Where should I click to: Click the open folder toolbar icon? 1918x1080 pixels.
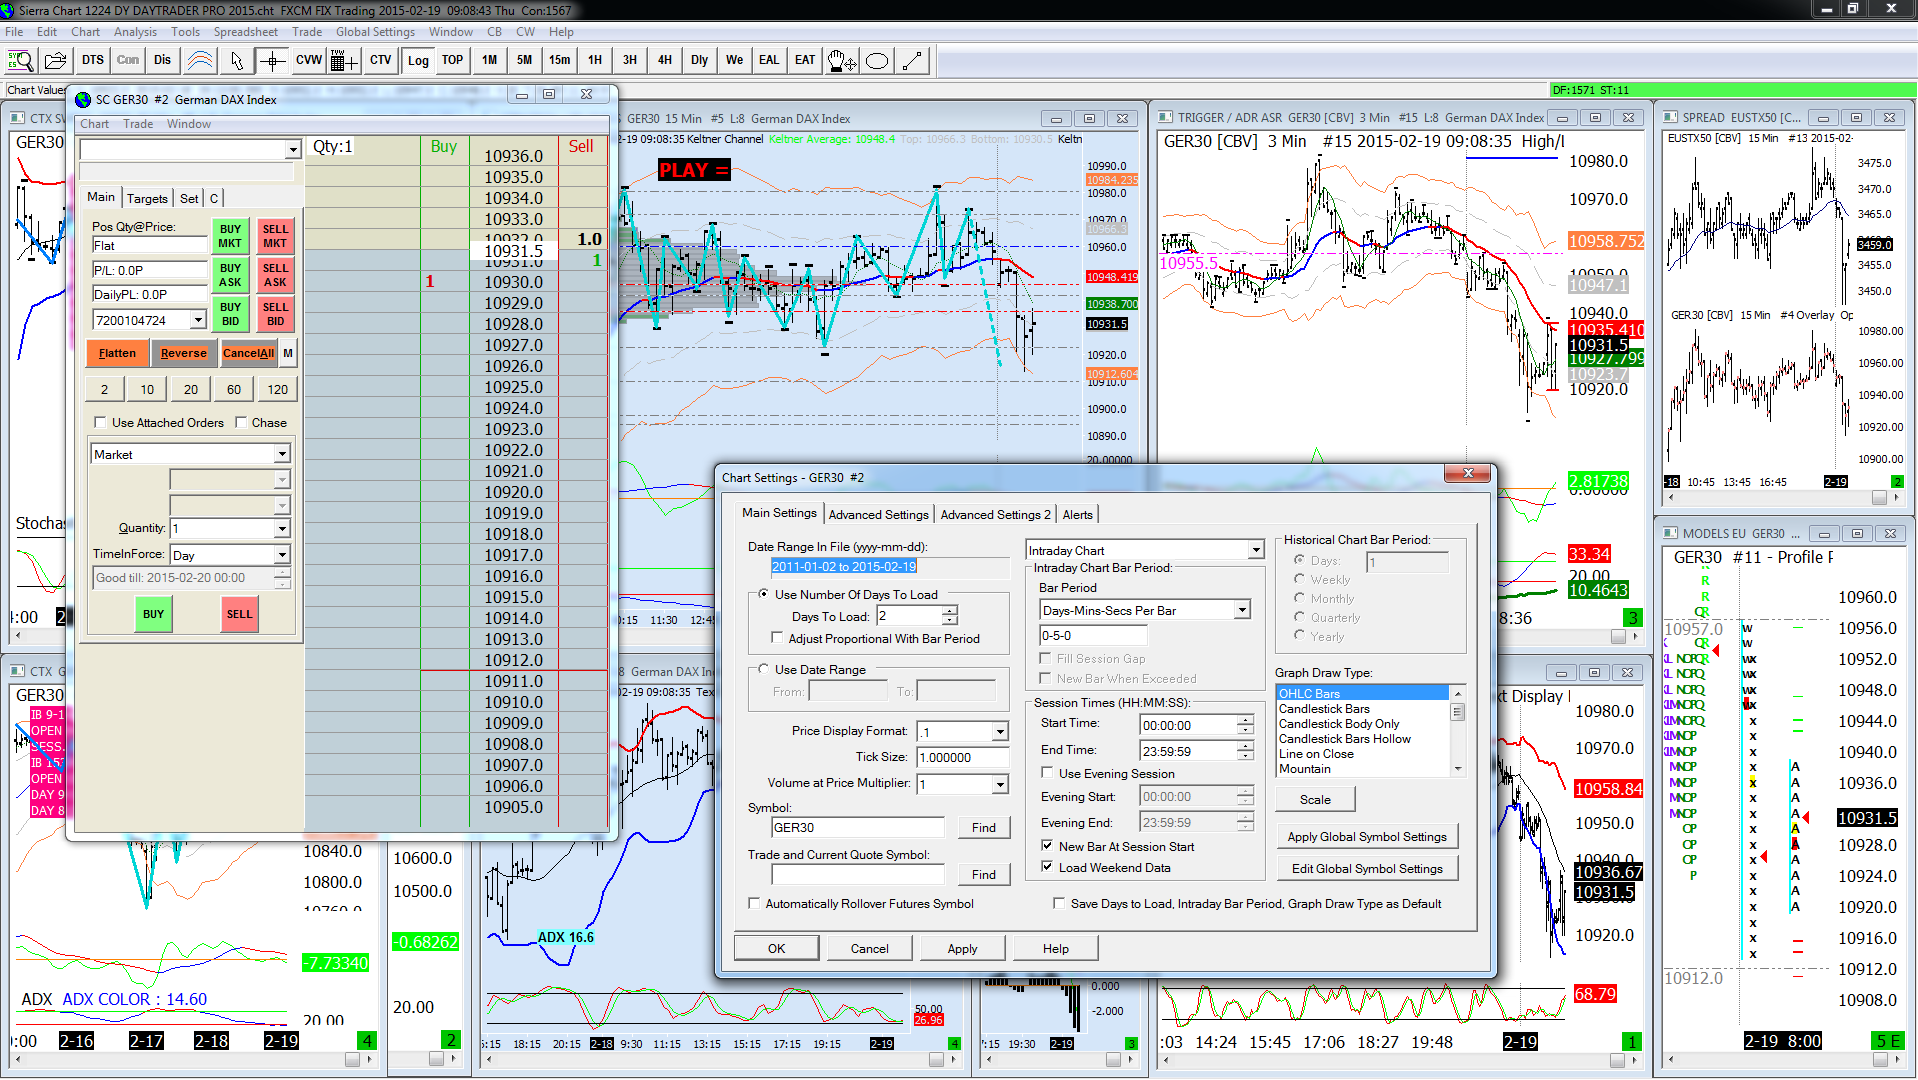click(x=56, y=61)
